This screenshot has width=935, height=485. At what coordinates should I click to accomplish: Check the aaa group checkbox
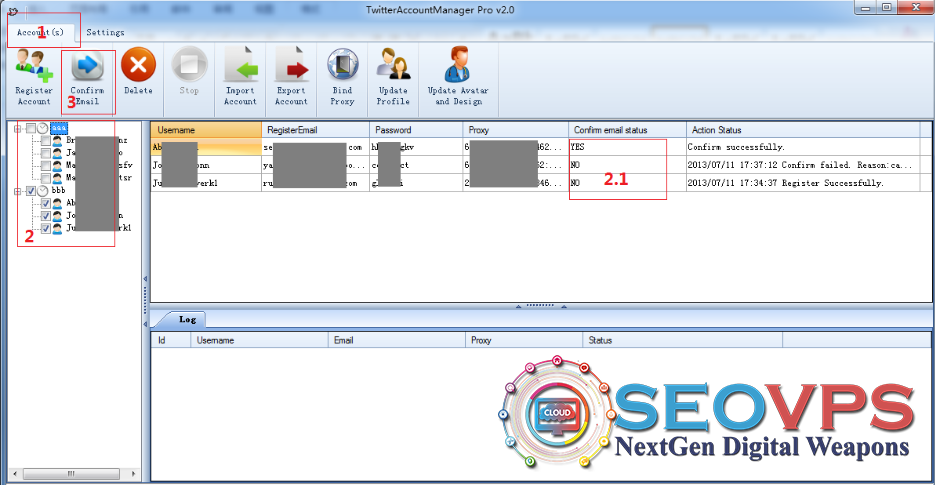(x=31, y=128)
